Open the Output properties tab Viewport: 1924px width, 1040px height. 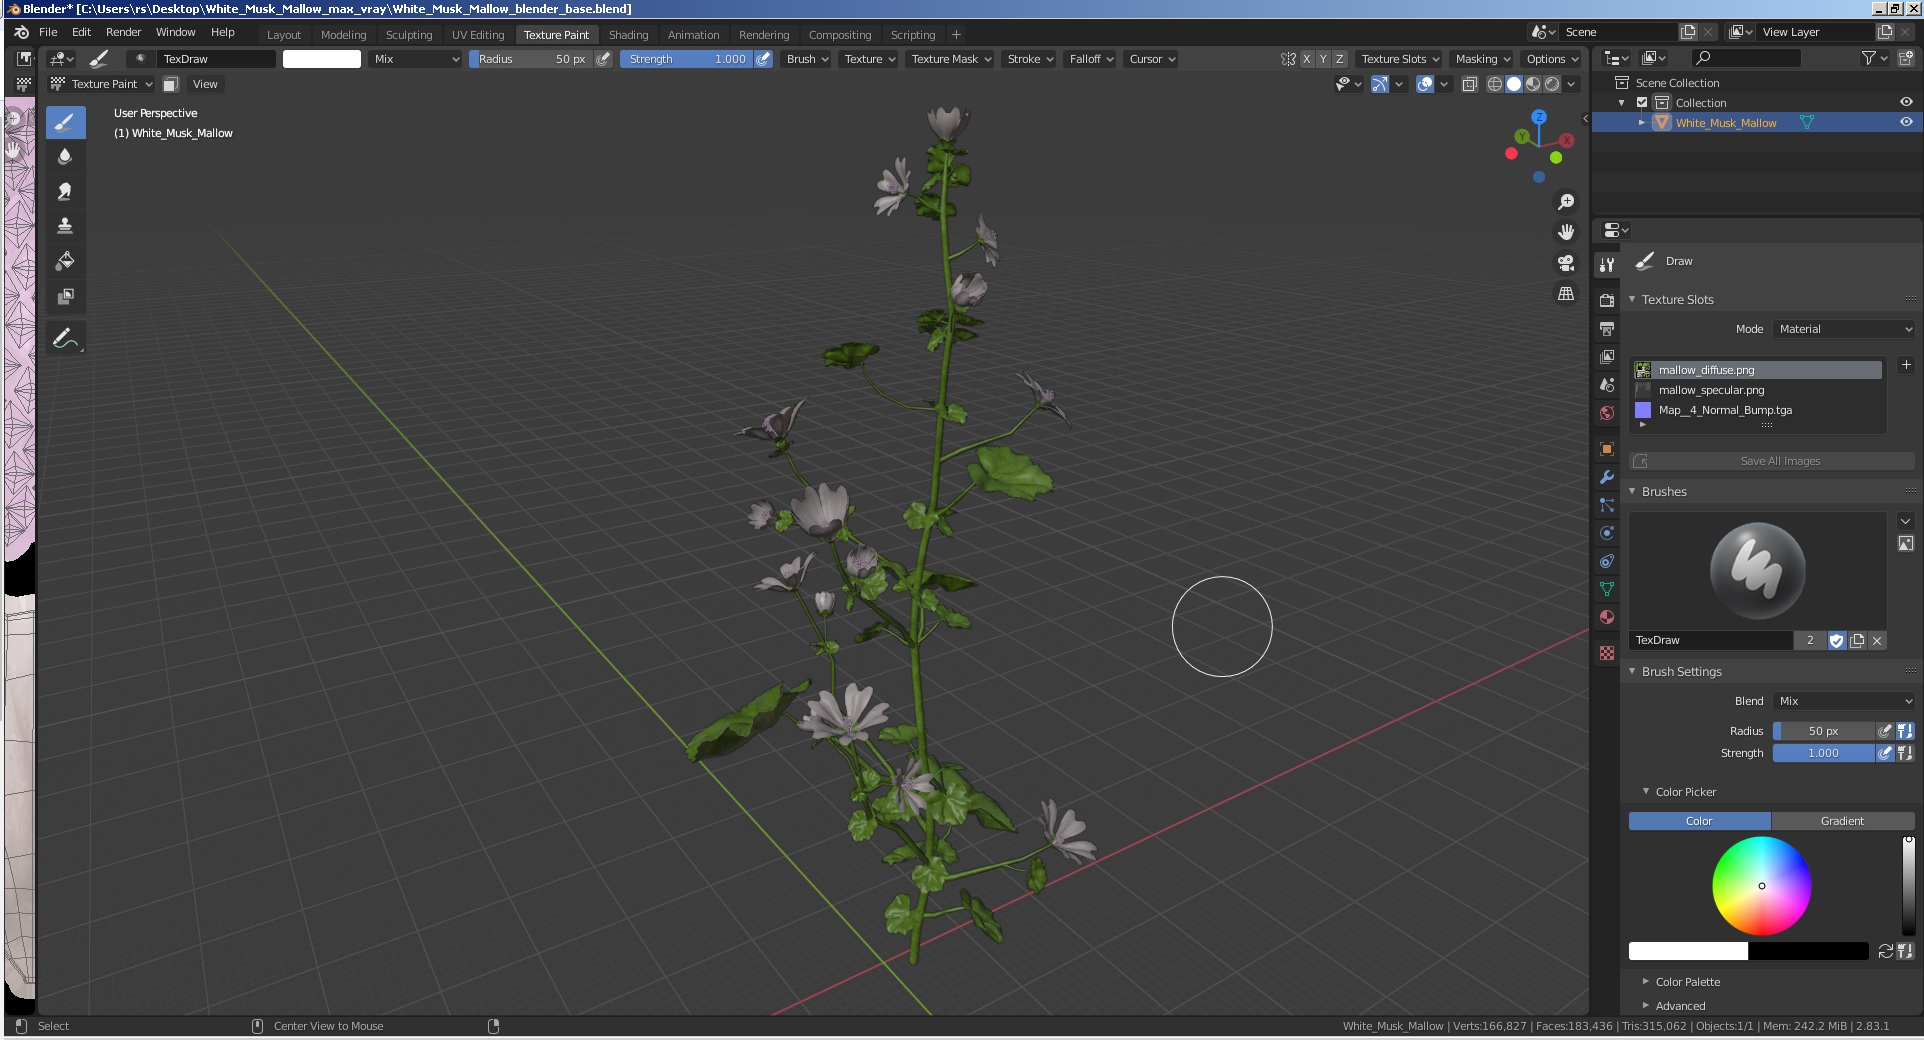1607,328
